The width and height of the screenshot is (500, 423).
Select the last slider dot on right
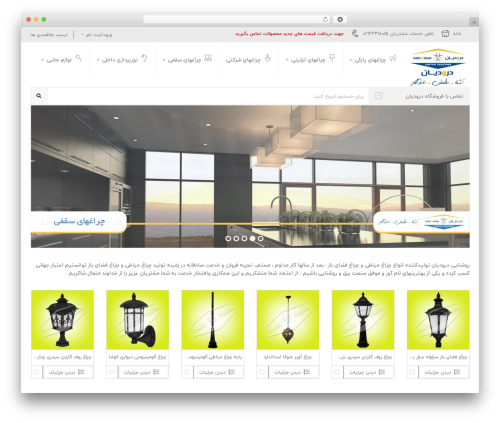[261, 238]
